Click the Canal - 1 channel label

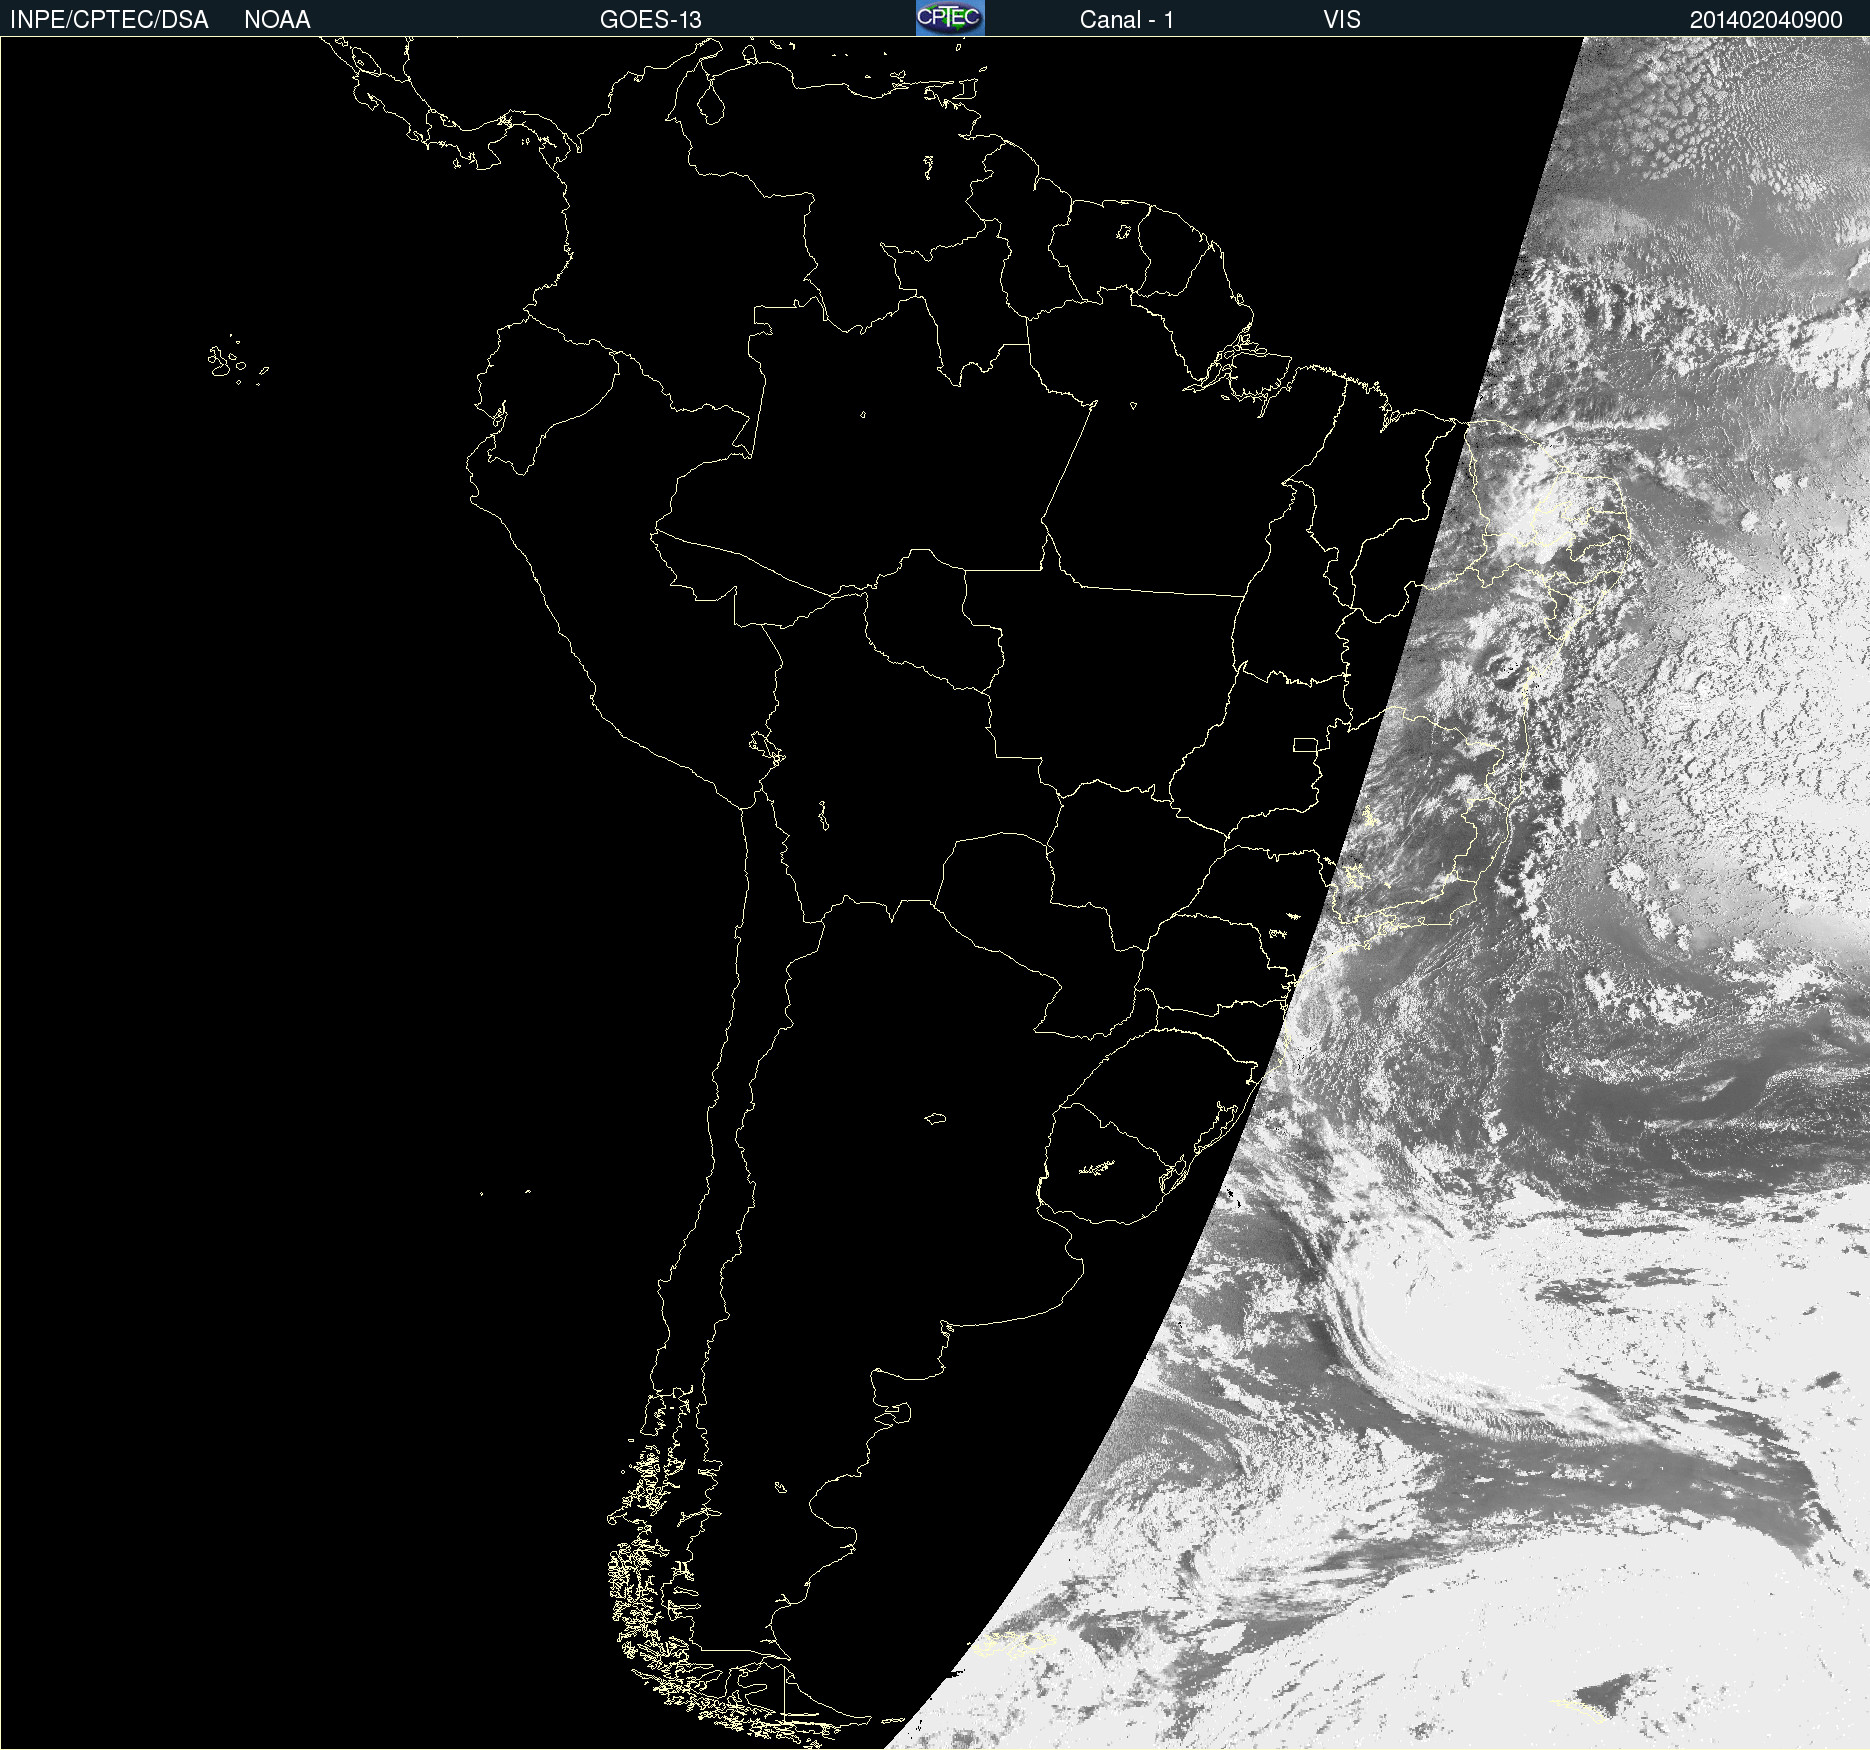click(1127, 20)
